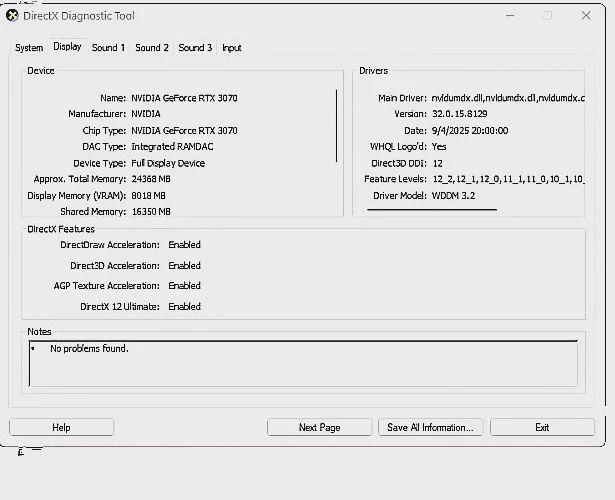
Task: Open the Sound 1 tab
Action: tap(108, 48)
